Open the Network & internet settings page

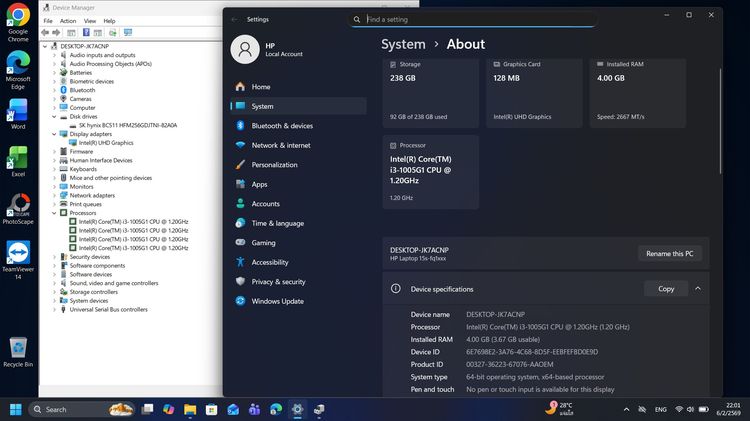coord(280,145)
